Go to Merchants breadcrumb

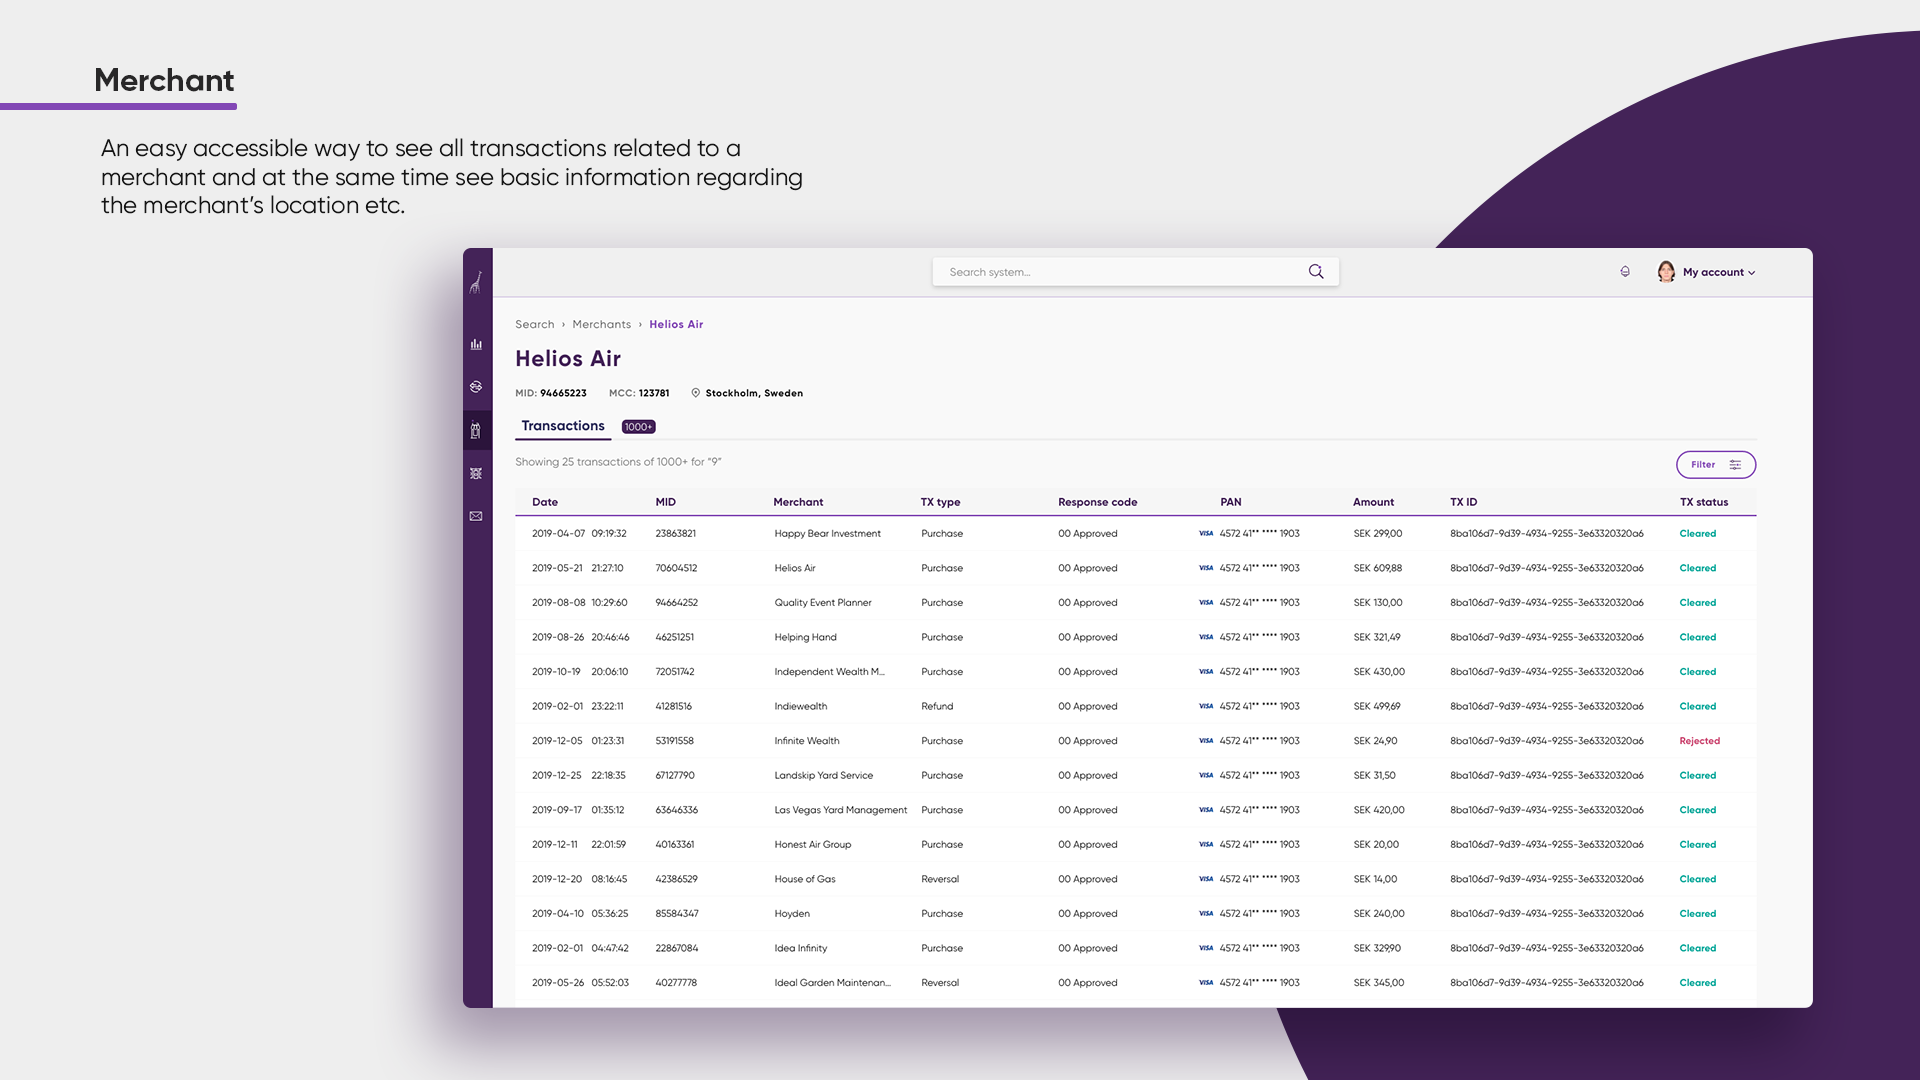coord(601,324)
